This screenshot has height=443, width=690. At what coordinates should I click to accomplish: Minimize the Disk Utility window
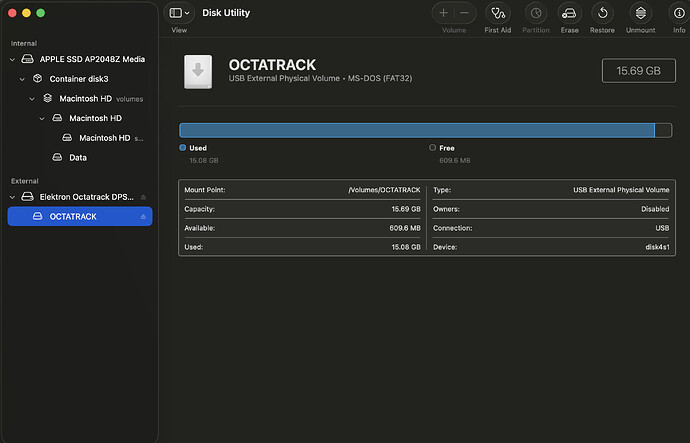(x=26, y=13)
